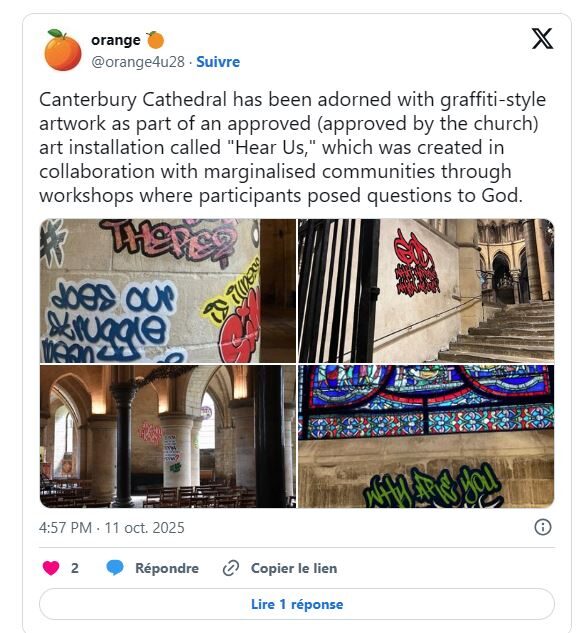
Task: Like the post with heart icon
Action: (x=51, y=568)
